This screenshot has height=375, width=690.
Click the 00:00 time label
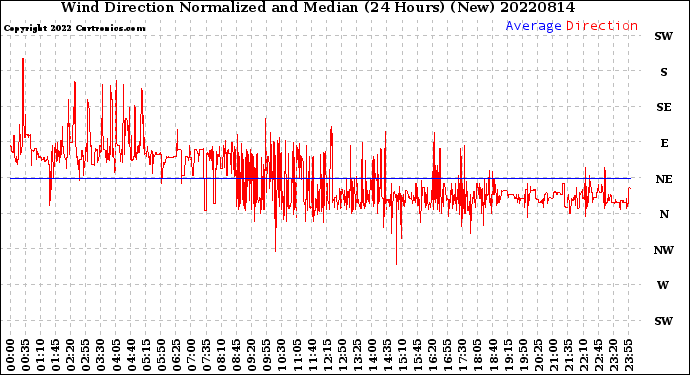11,355
